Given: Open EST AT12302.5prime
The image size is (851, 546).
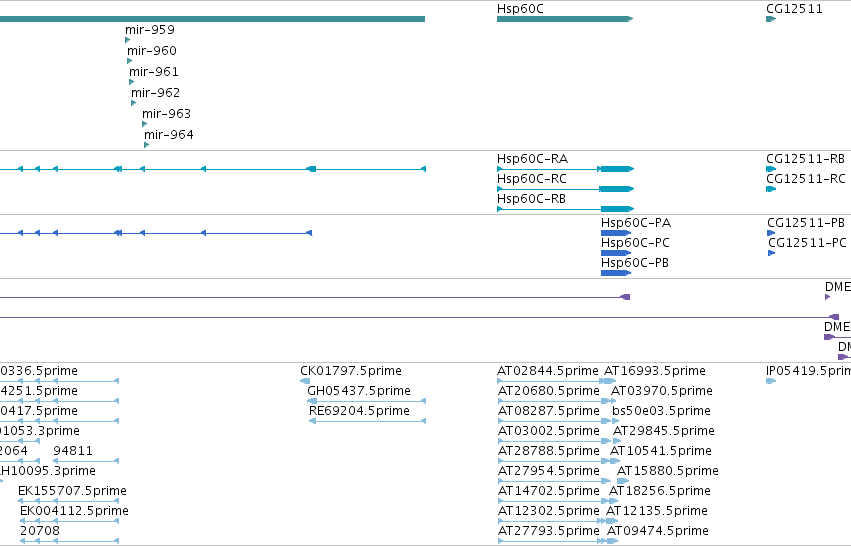Looking at the screenshot, I should (x=549, y=511).
